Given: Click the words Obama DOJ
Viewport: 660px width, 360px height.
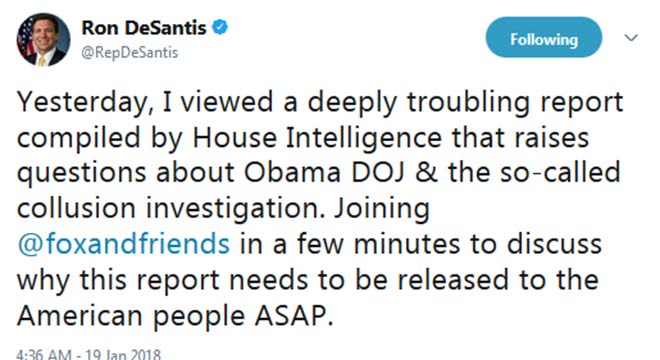Looking at the screenshot, I should [x=324, y=173].
